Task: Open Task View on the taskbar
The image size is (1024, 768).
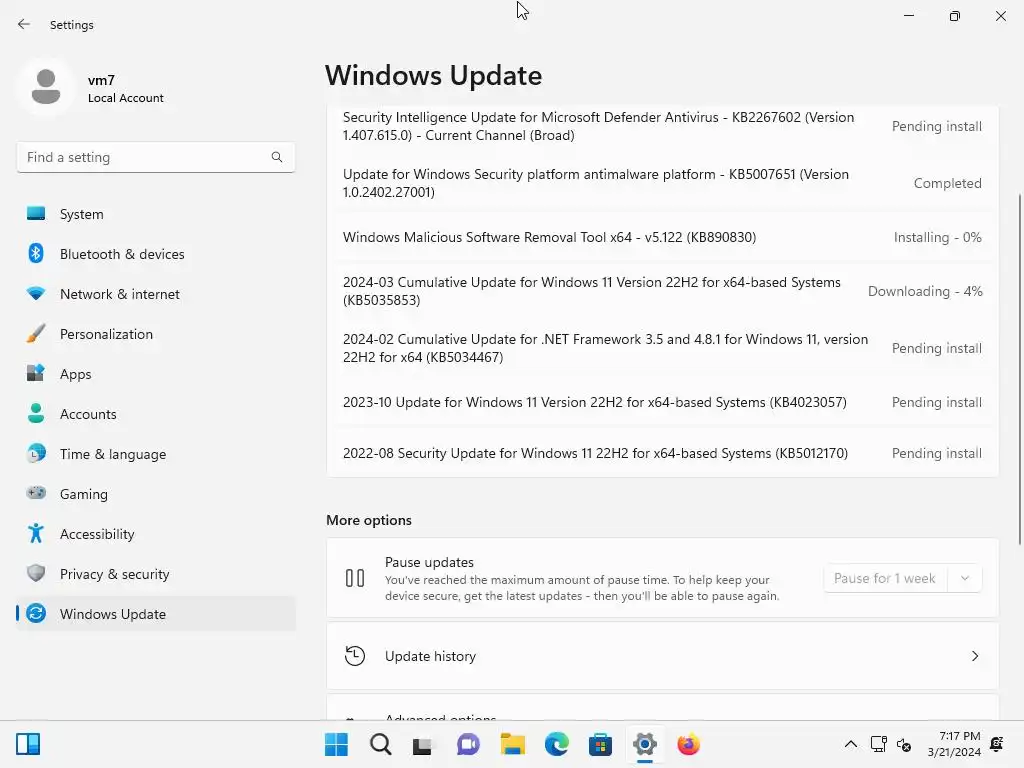Action: click(423, 744)
